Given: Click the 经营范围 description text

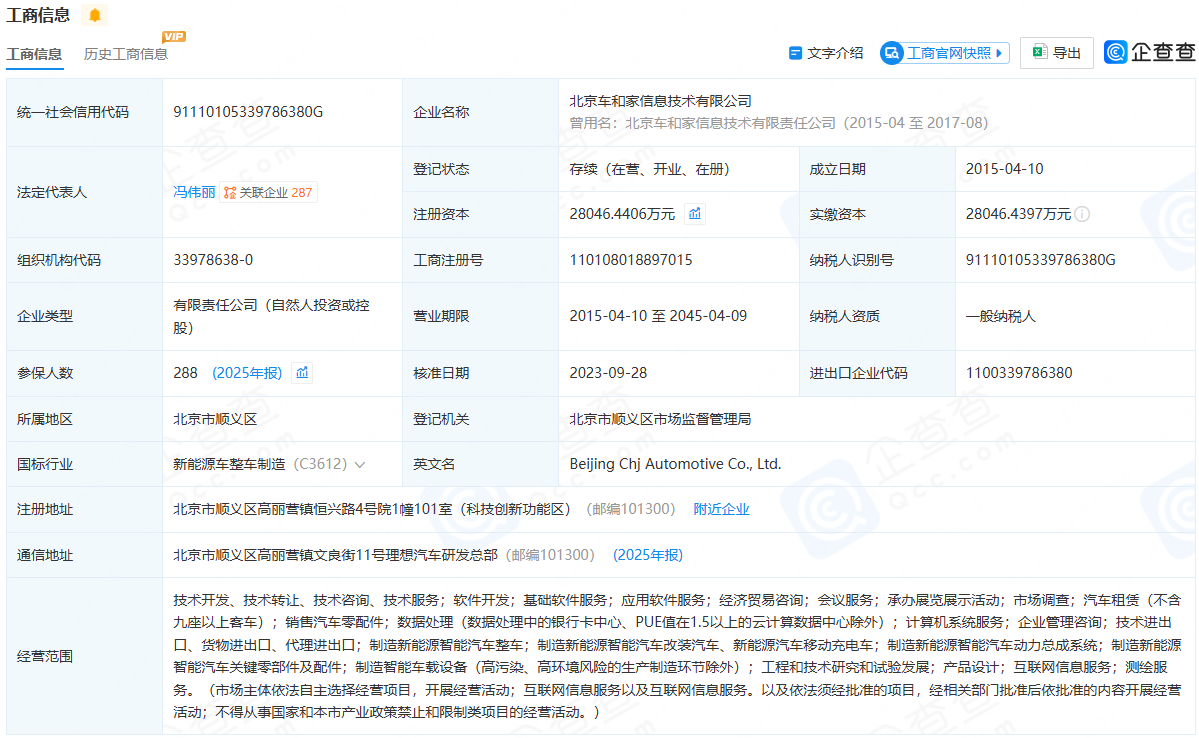Looking at the screenshot, I should coord(677,655).
